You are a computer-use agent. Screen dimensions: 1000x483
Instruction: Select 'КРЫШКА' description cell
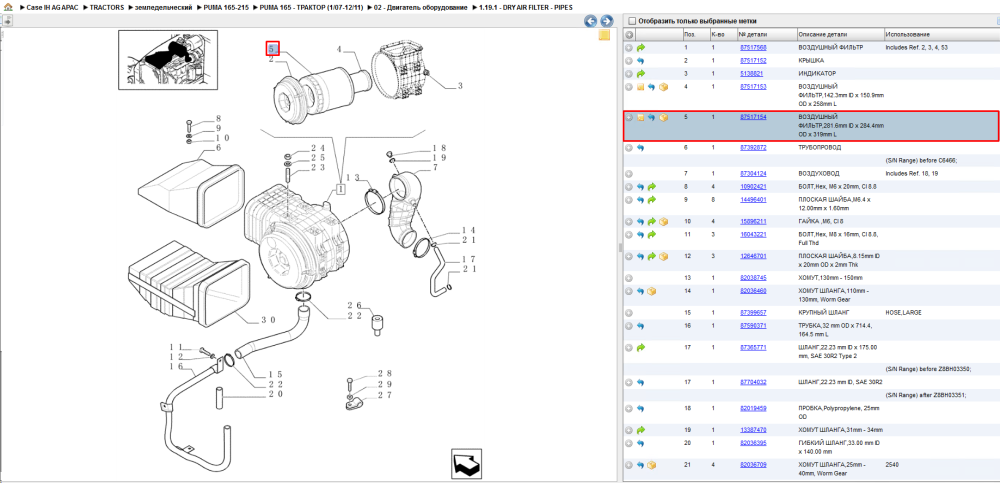coord(811,61)
